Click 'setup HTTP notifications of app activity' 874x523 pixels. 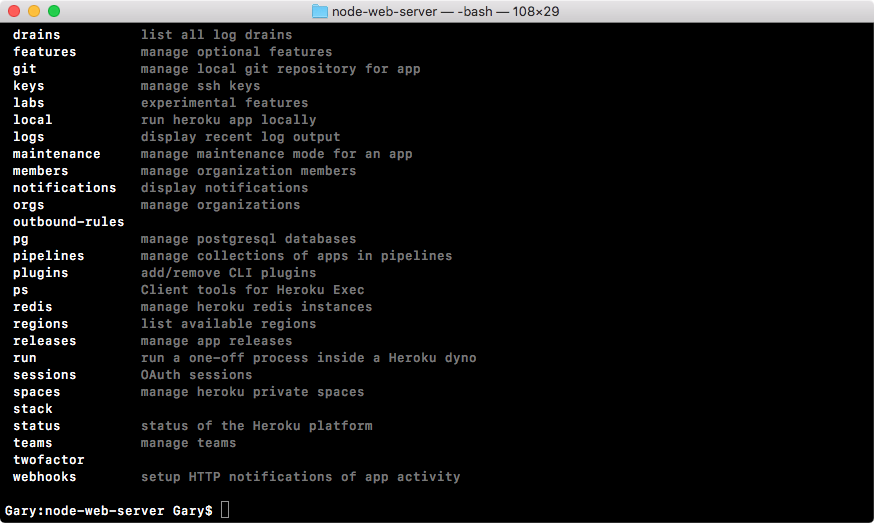pos(300,477)
